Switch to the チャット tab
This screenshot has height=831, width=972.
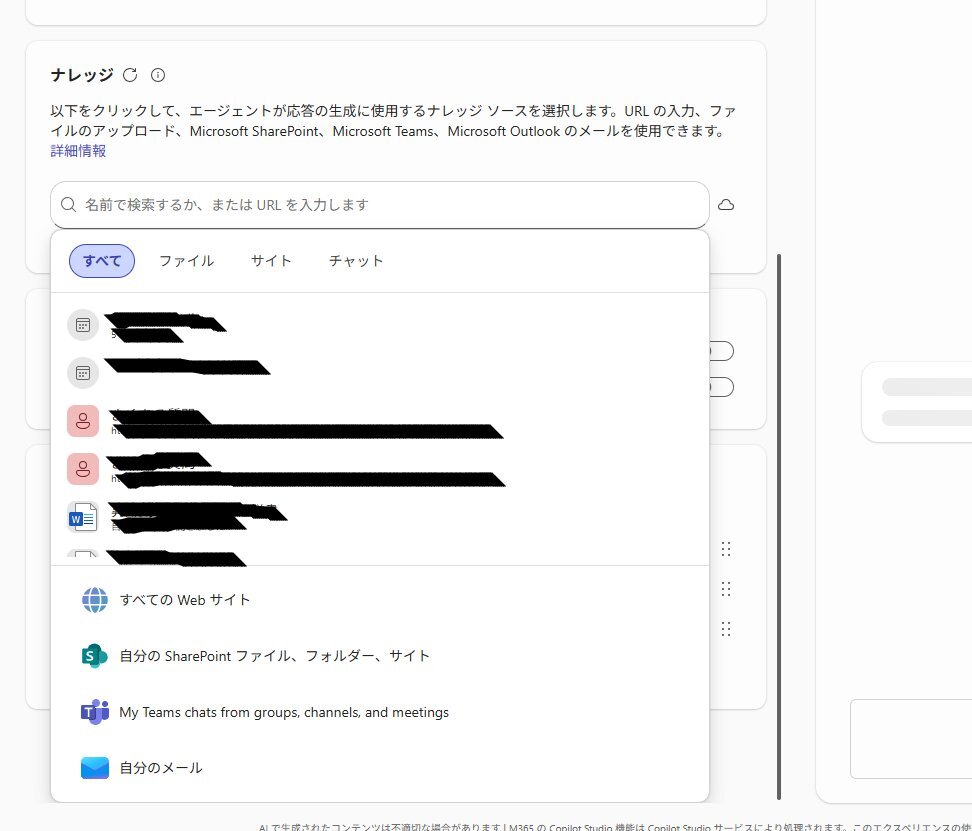356,261
